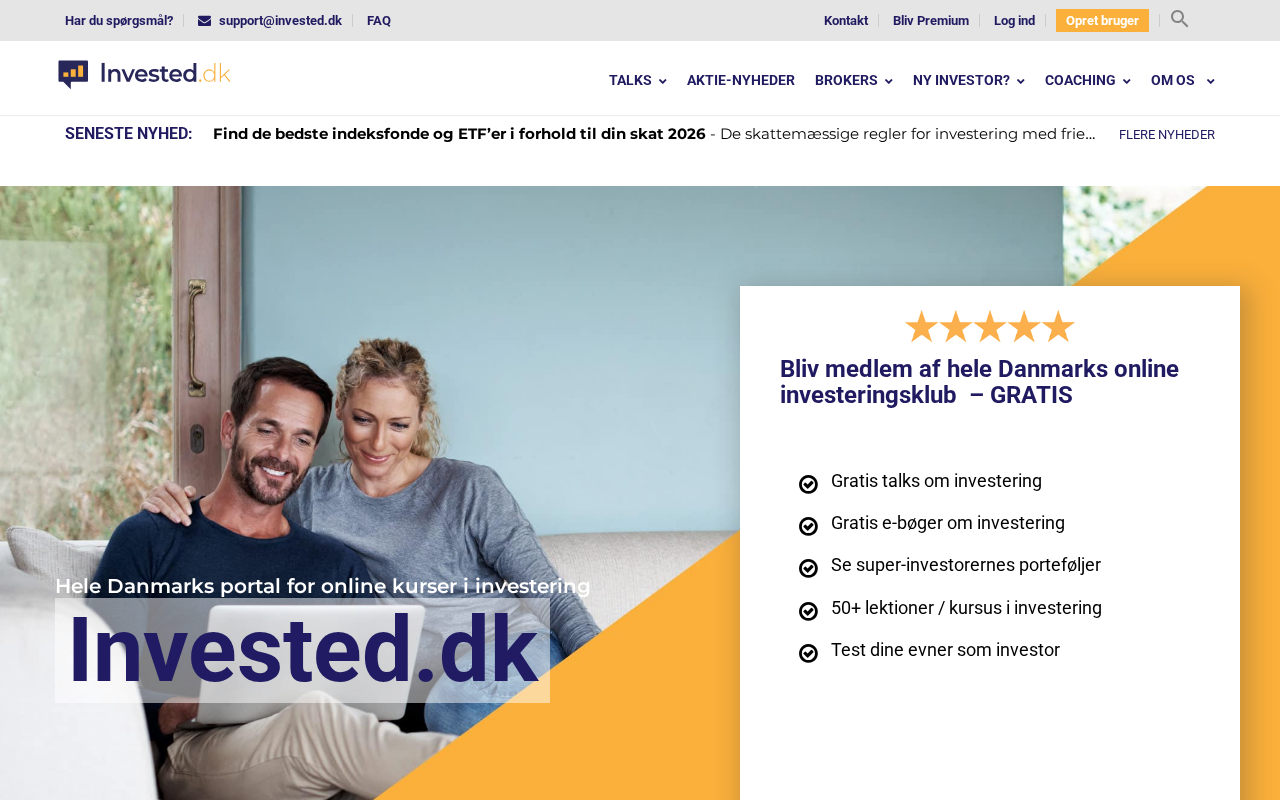
Task: Expand the BROKERS dropdown menu
Action: 853,81
